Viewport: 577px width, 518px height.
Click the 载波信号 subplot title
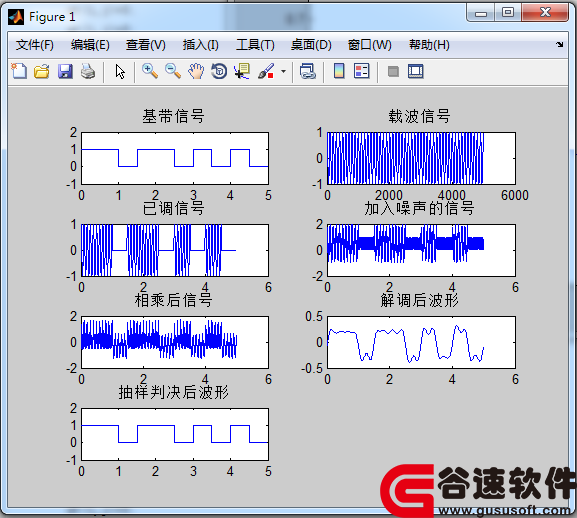[420, 116]
